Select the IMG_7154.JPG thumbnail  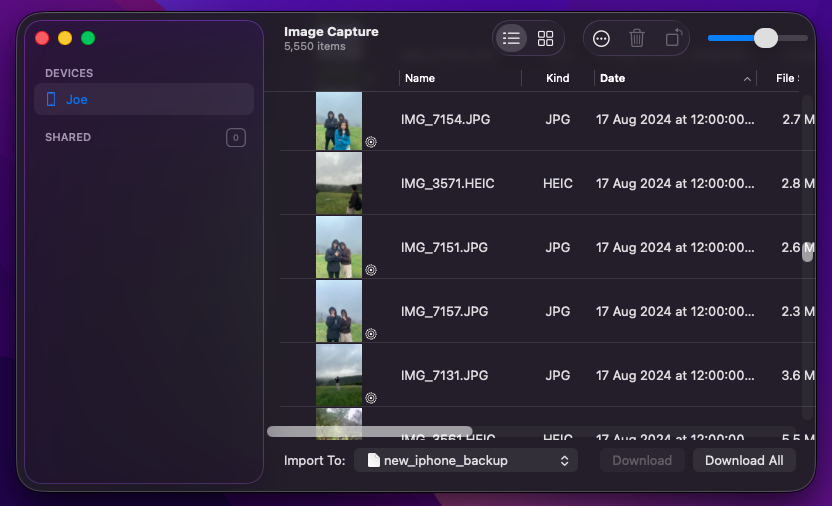[339, 121]
